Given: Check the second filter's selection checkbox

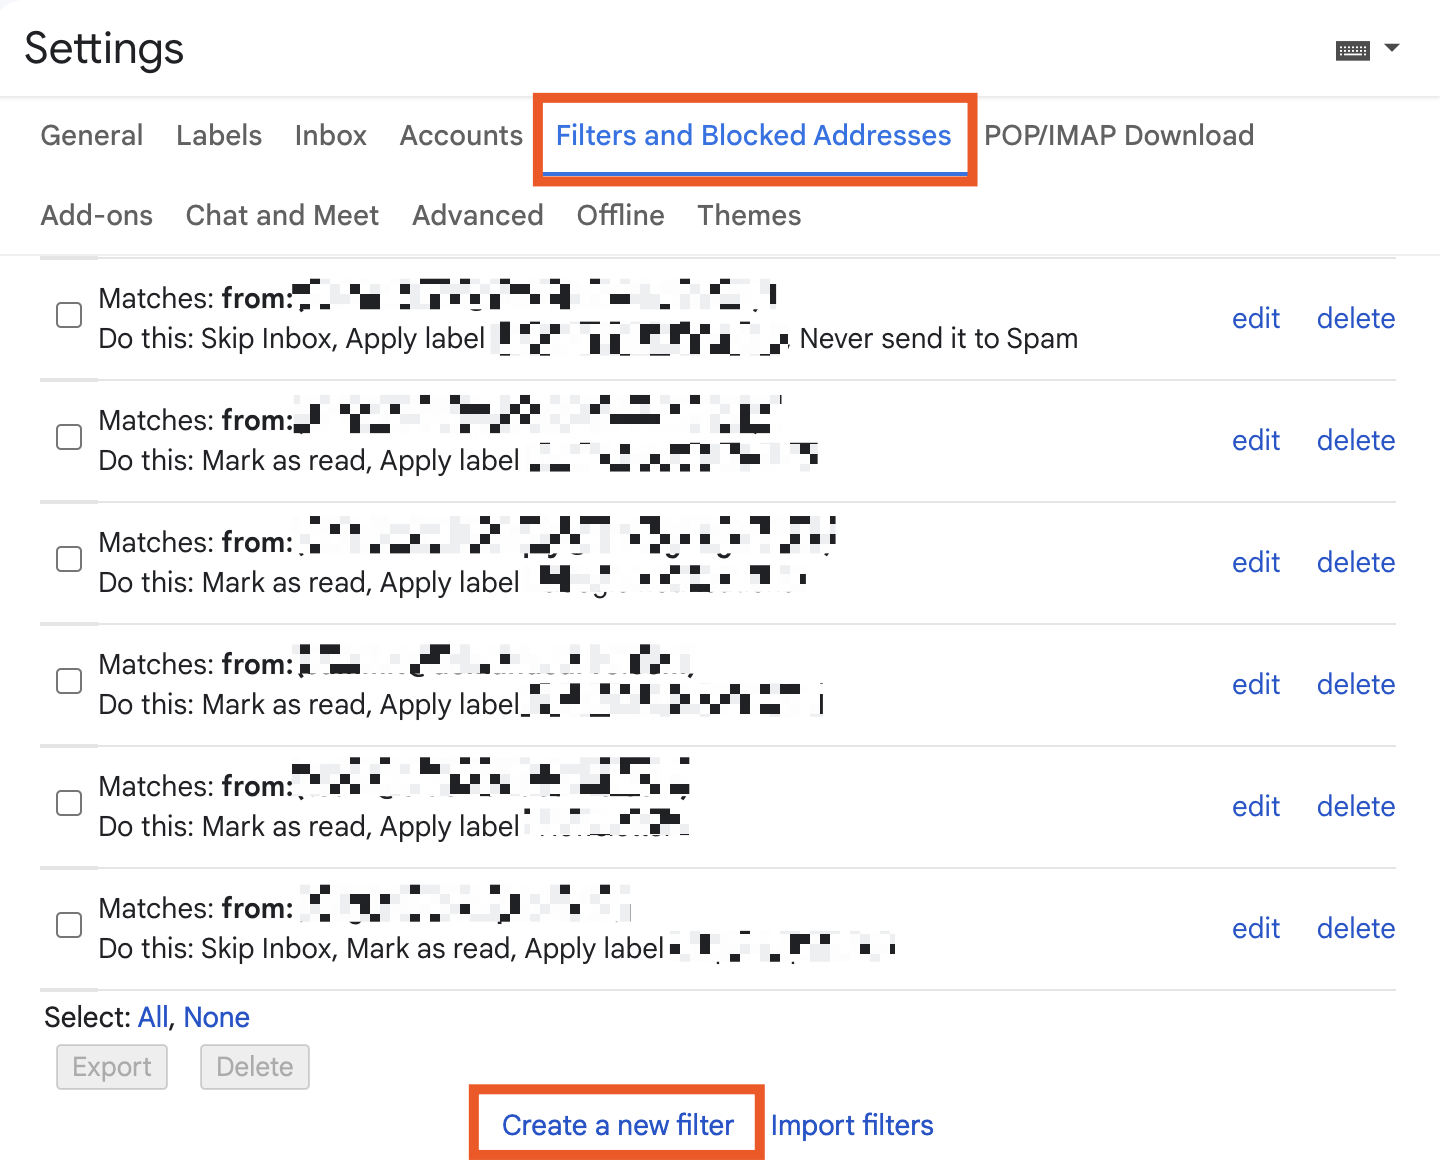Looking at the screenshot, I should click(68, 437).
